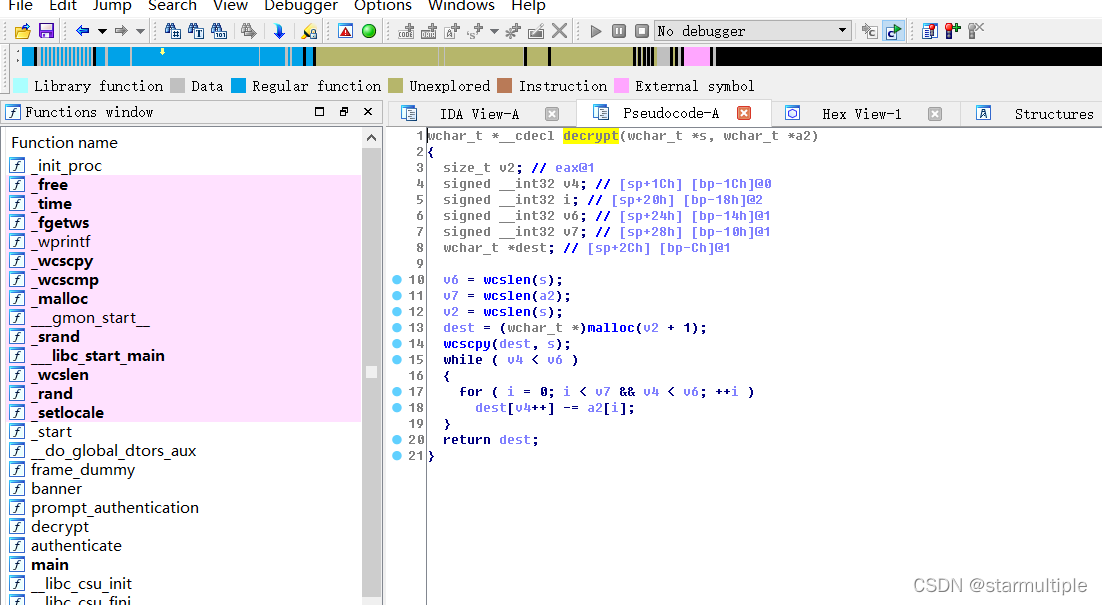The width and height of the screenshot is (1102, 605).
Task: Switch to the IDA View-A tab
Action: coord(479,114)
